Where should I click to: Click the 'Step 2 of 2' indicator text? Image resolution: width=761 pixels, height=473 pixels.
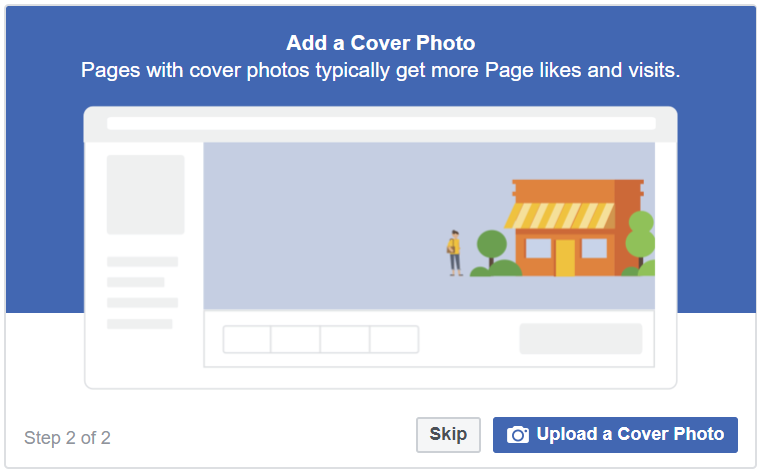[x=67, y=438]
